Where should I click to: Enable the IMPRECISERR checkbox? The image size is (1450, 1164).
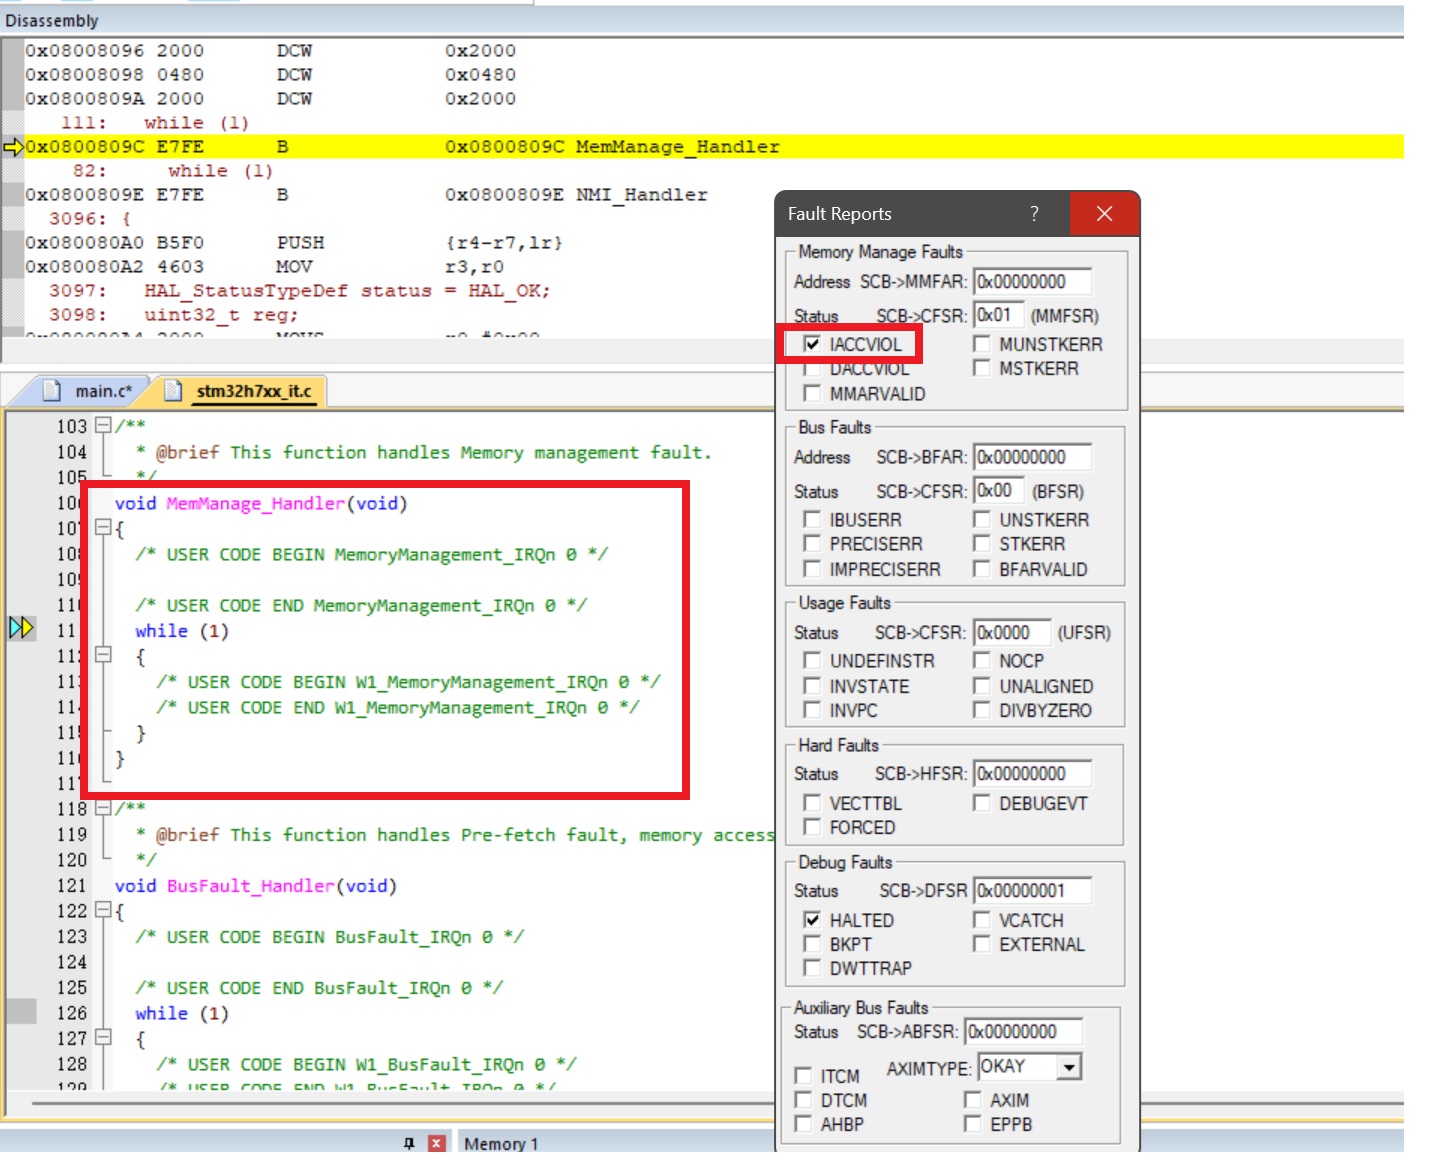(812, 569)
